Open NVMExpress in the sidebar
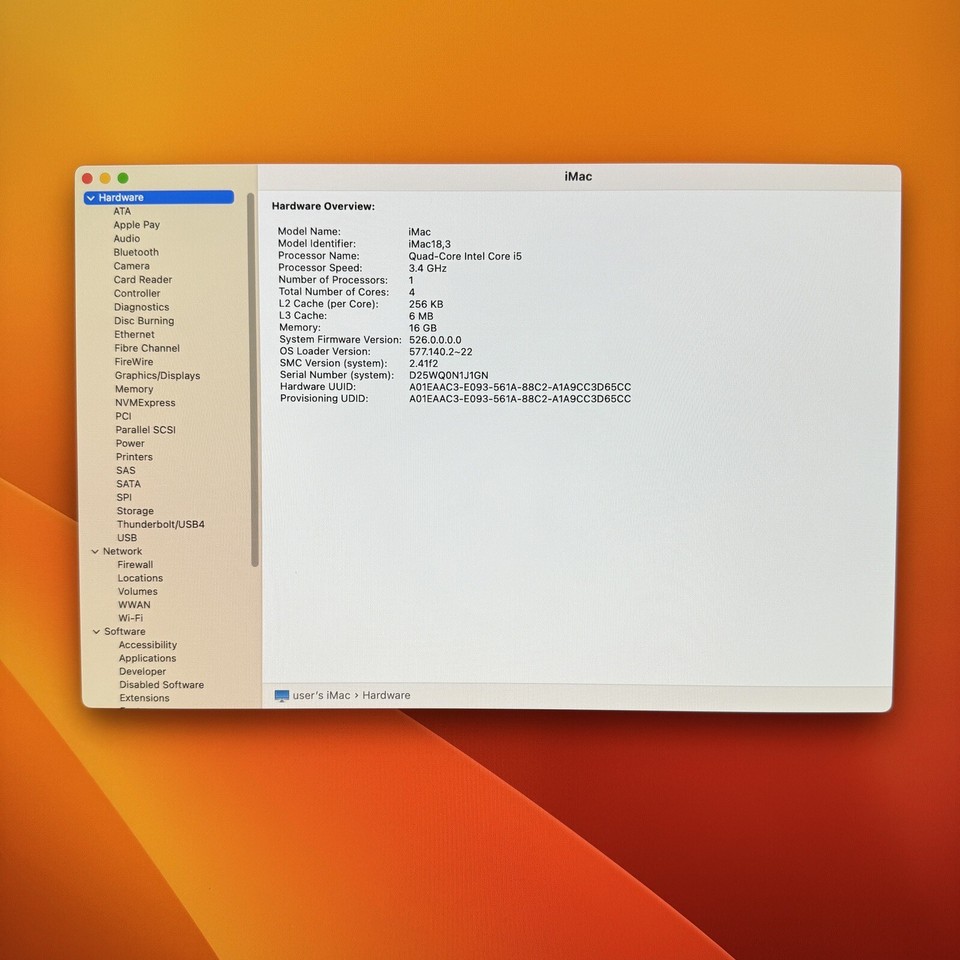The image size is (960, 960). [x=145, y=403]
